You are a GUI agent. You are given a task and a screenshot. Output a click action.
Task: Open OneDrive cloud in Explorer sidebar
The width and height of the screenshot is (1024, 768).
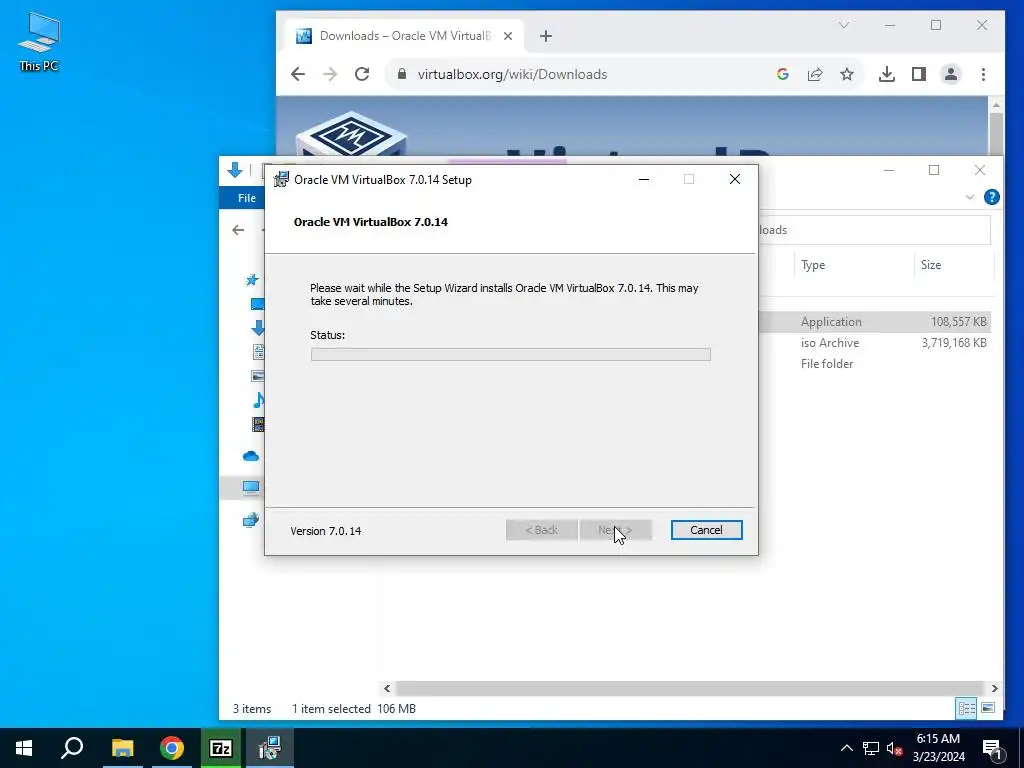point(251,456)
